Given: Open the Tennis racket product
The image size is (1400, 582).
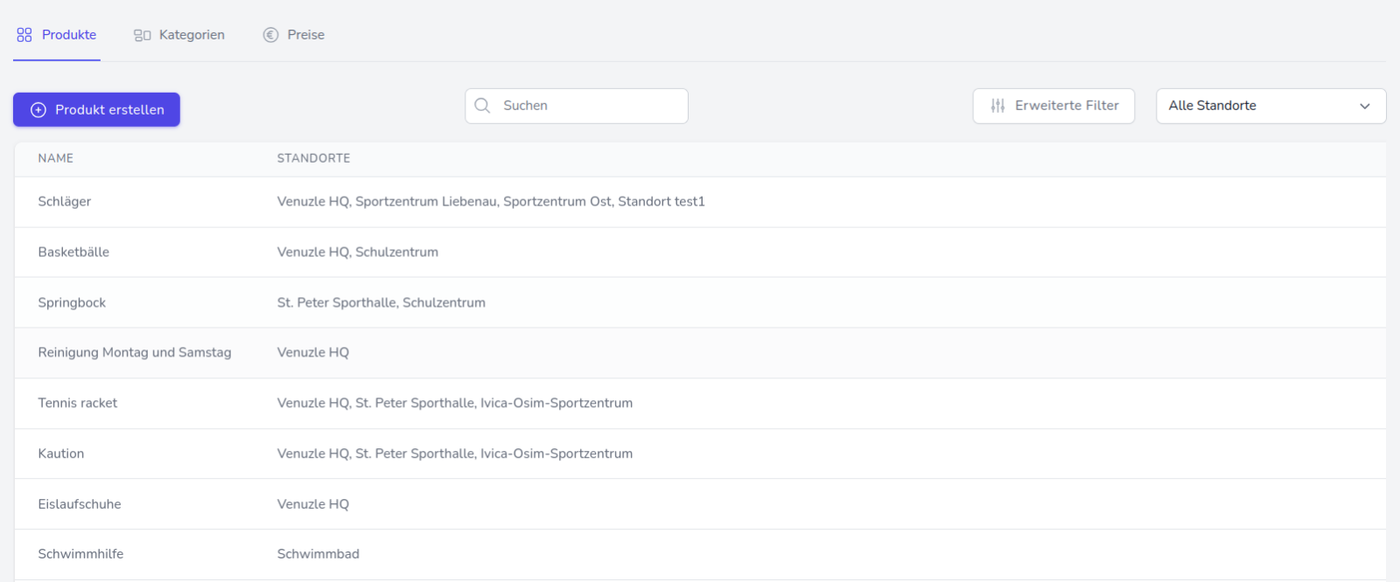Looking at the screenshot, I should click(x=78, y=403).
